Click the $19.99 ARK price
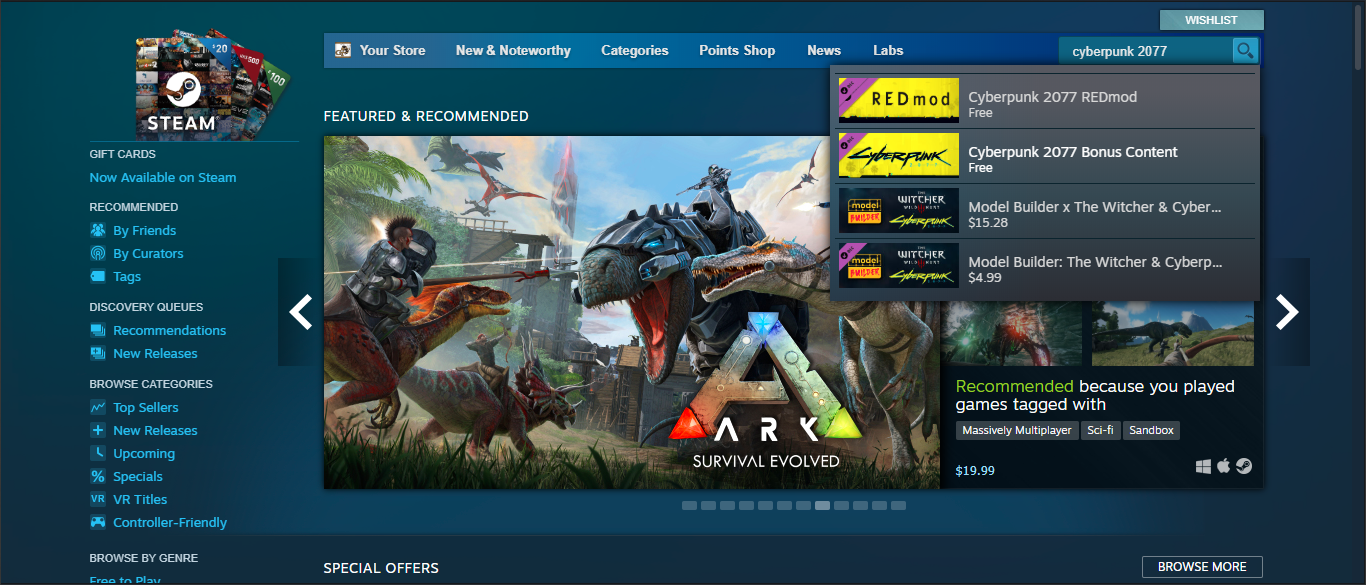 click(x=975, y=470)
